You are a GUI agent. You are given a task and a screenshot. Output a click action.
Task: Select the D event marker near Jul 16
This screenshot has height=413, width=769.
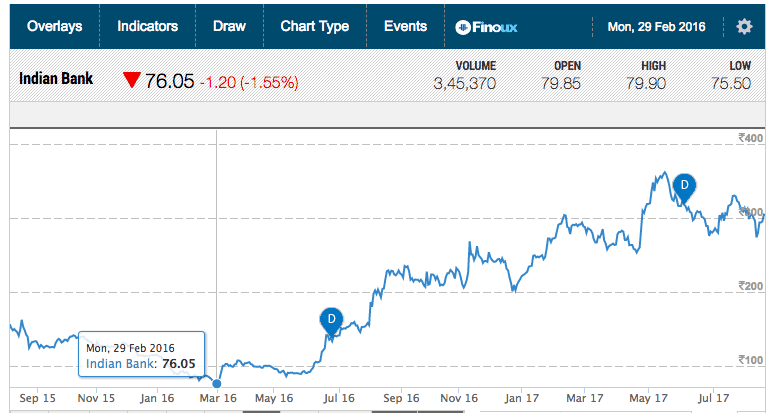click(x=330, y=319)
